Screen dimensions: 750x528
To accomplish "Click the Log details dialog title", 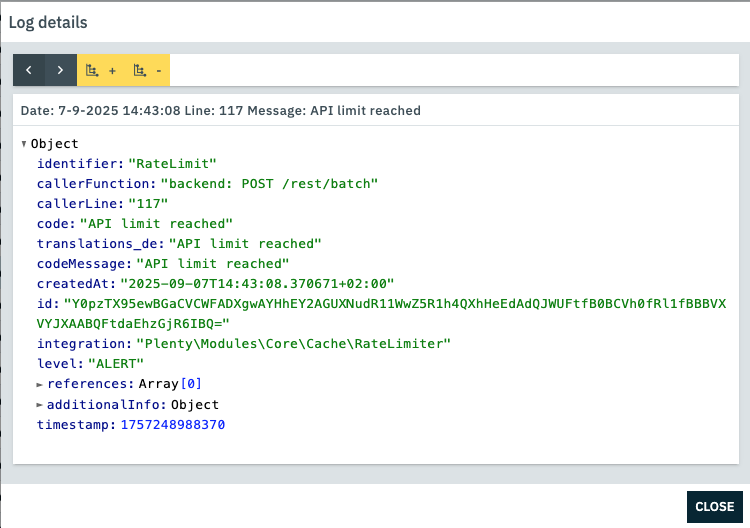I will coord(48,22).
